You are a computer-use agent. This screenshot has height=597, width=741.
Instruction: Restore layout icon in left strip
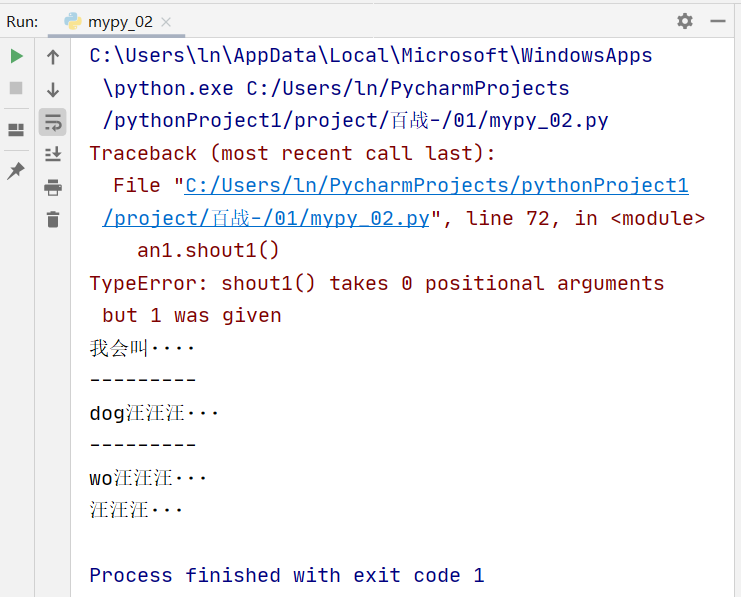click(16, 130)
